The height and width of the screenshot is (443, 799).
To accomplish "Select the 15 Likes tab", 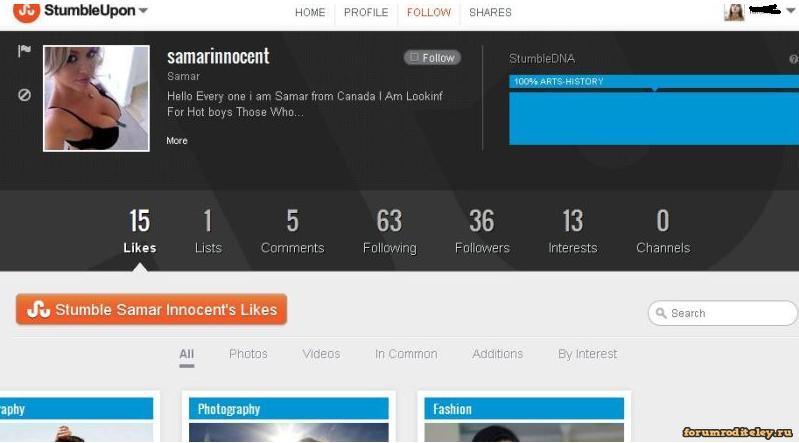I will tap(140, 231).
